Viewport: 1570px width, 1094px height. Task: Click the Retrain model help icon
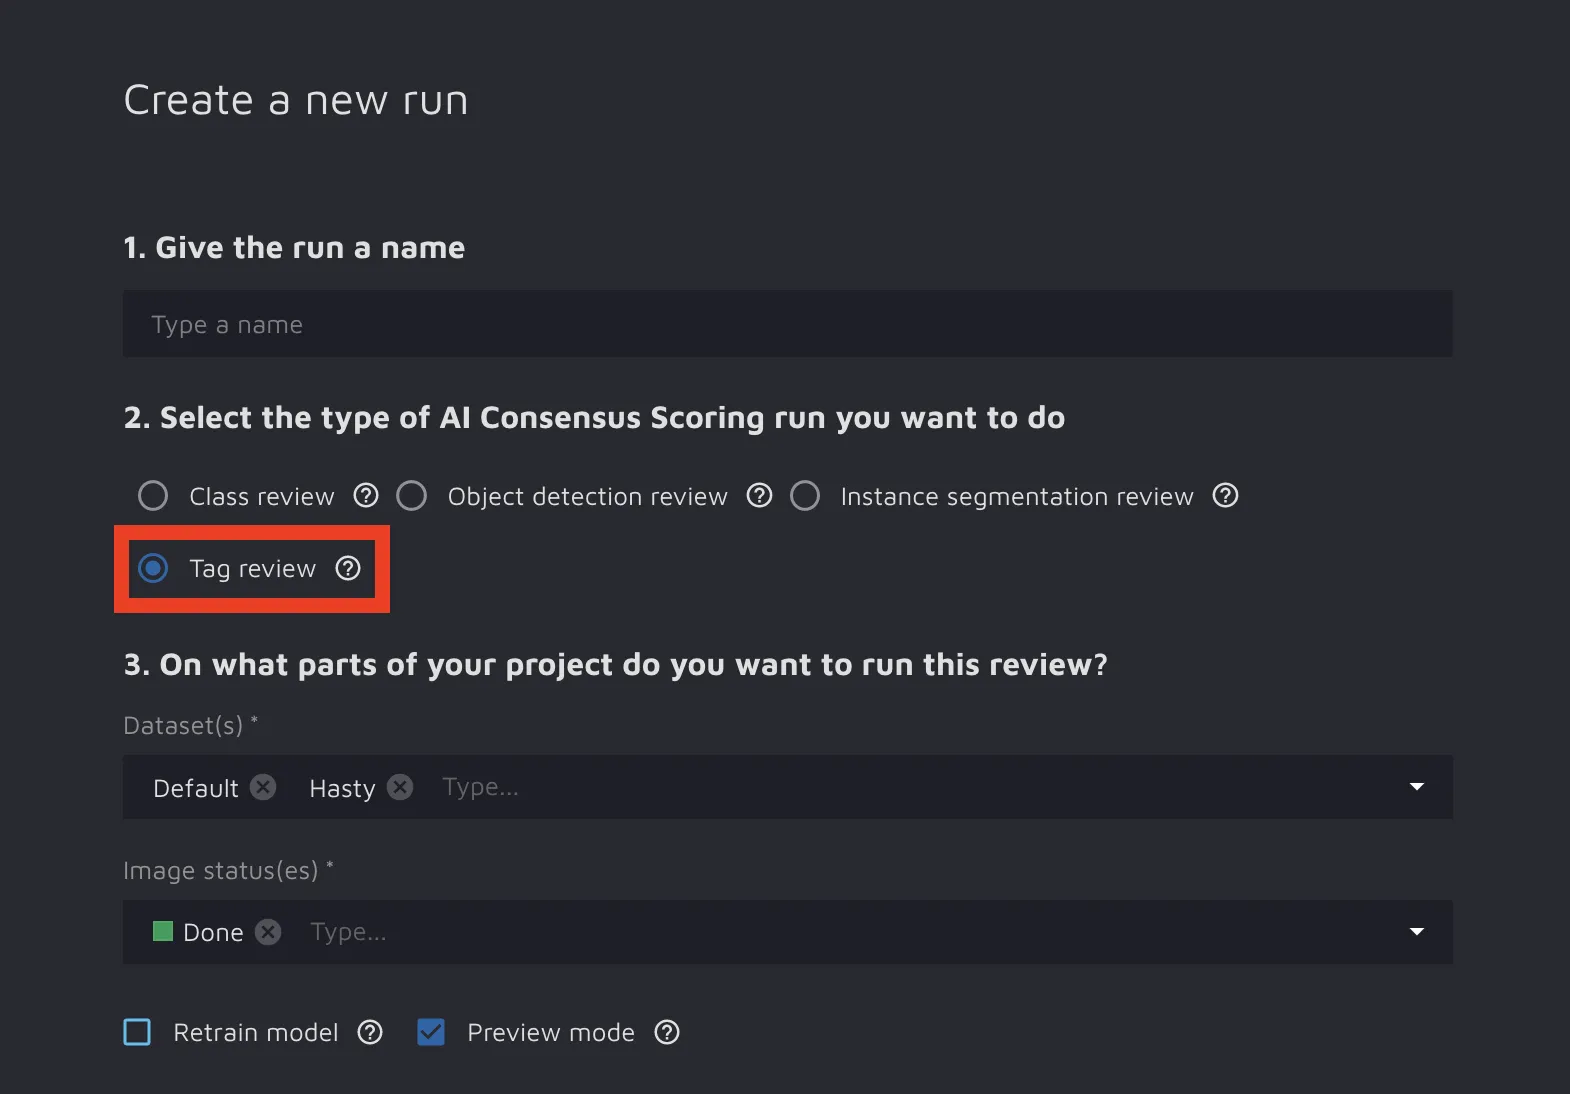[x=370, y=1032]
